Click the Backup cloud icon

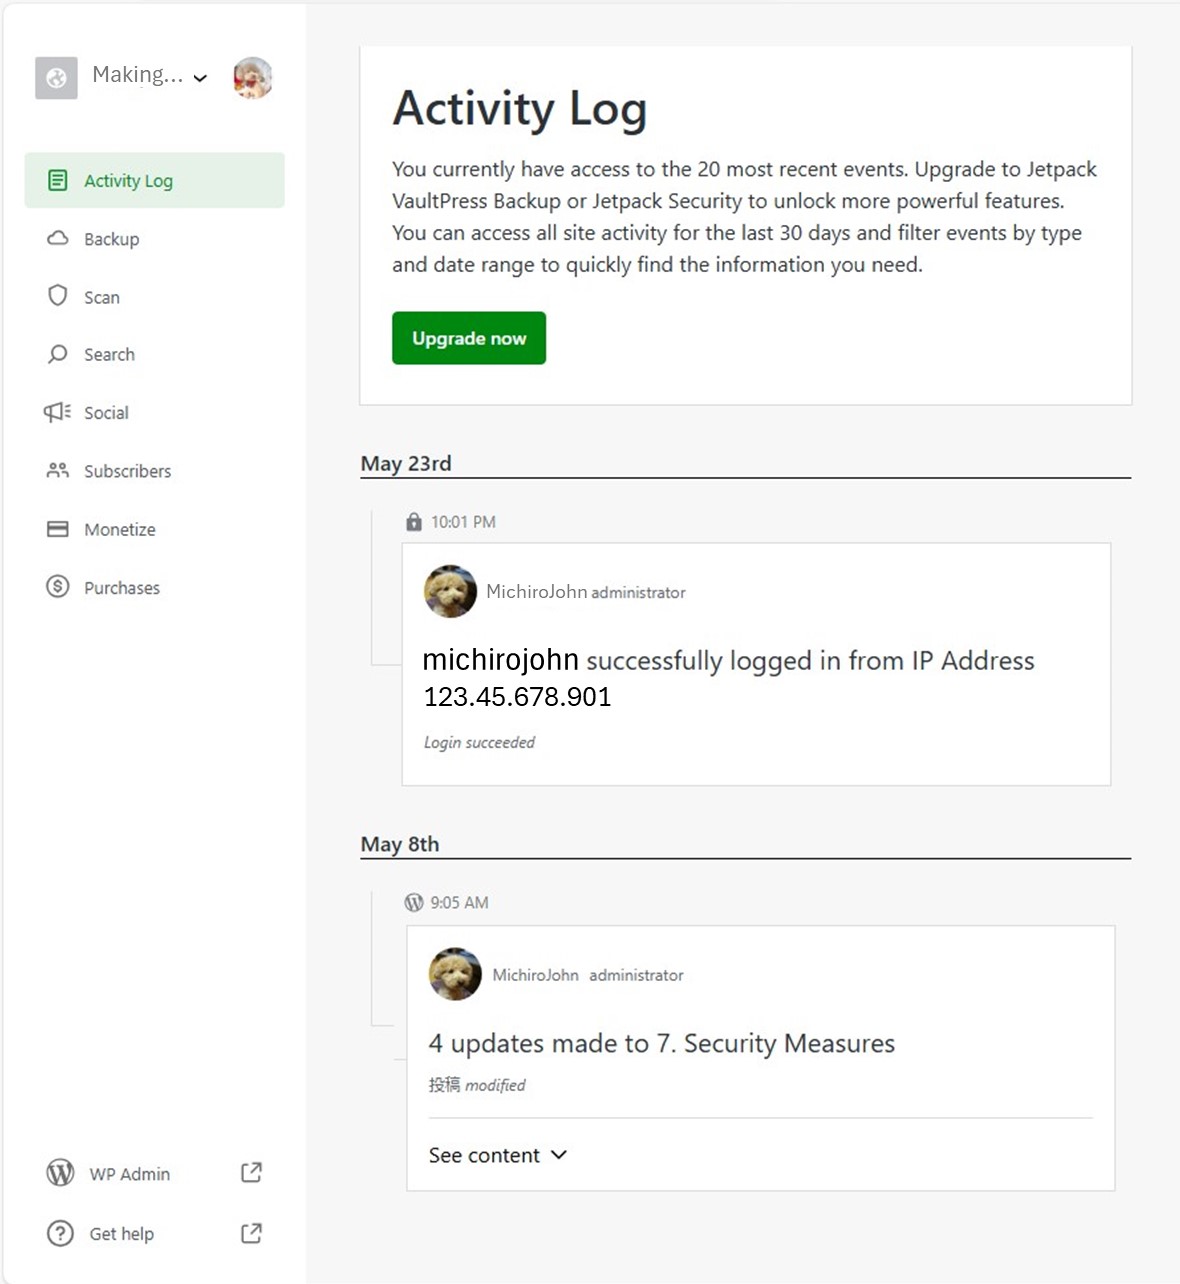[x=58, y=238]
